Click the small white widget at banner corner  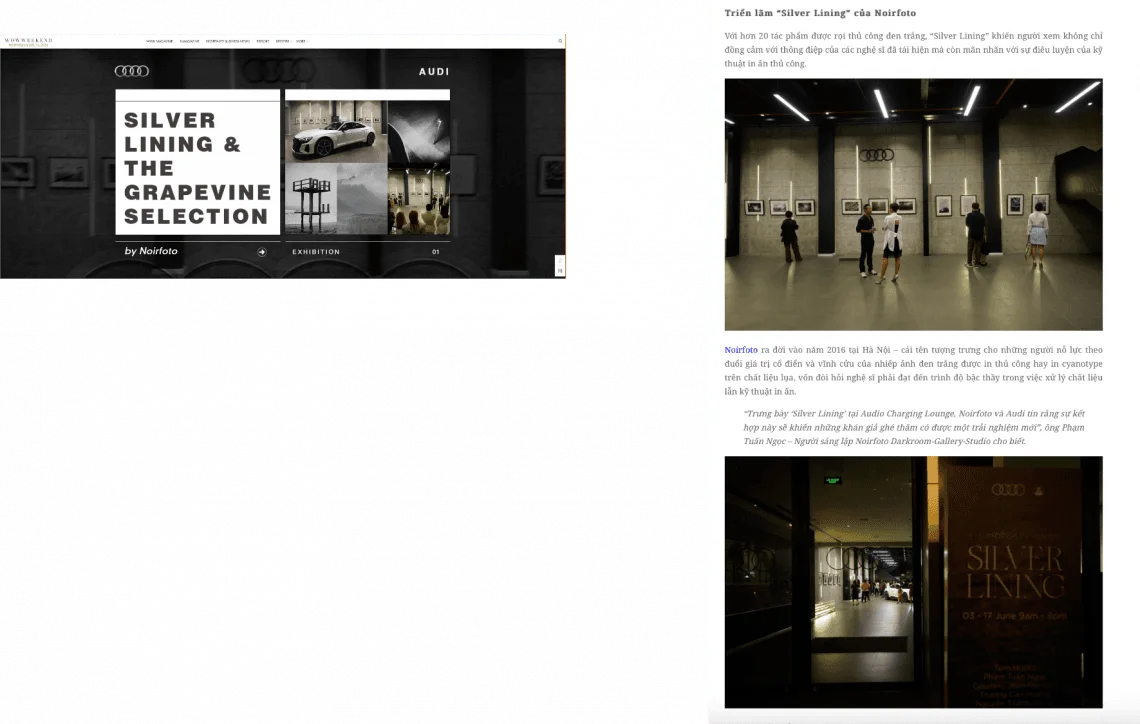(x=560, y=266)
